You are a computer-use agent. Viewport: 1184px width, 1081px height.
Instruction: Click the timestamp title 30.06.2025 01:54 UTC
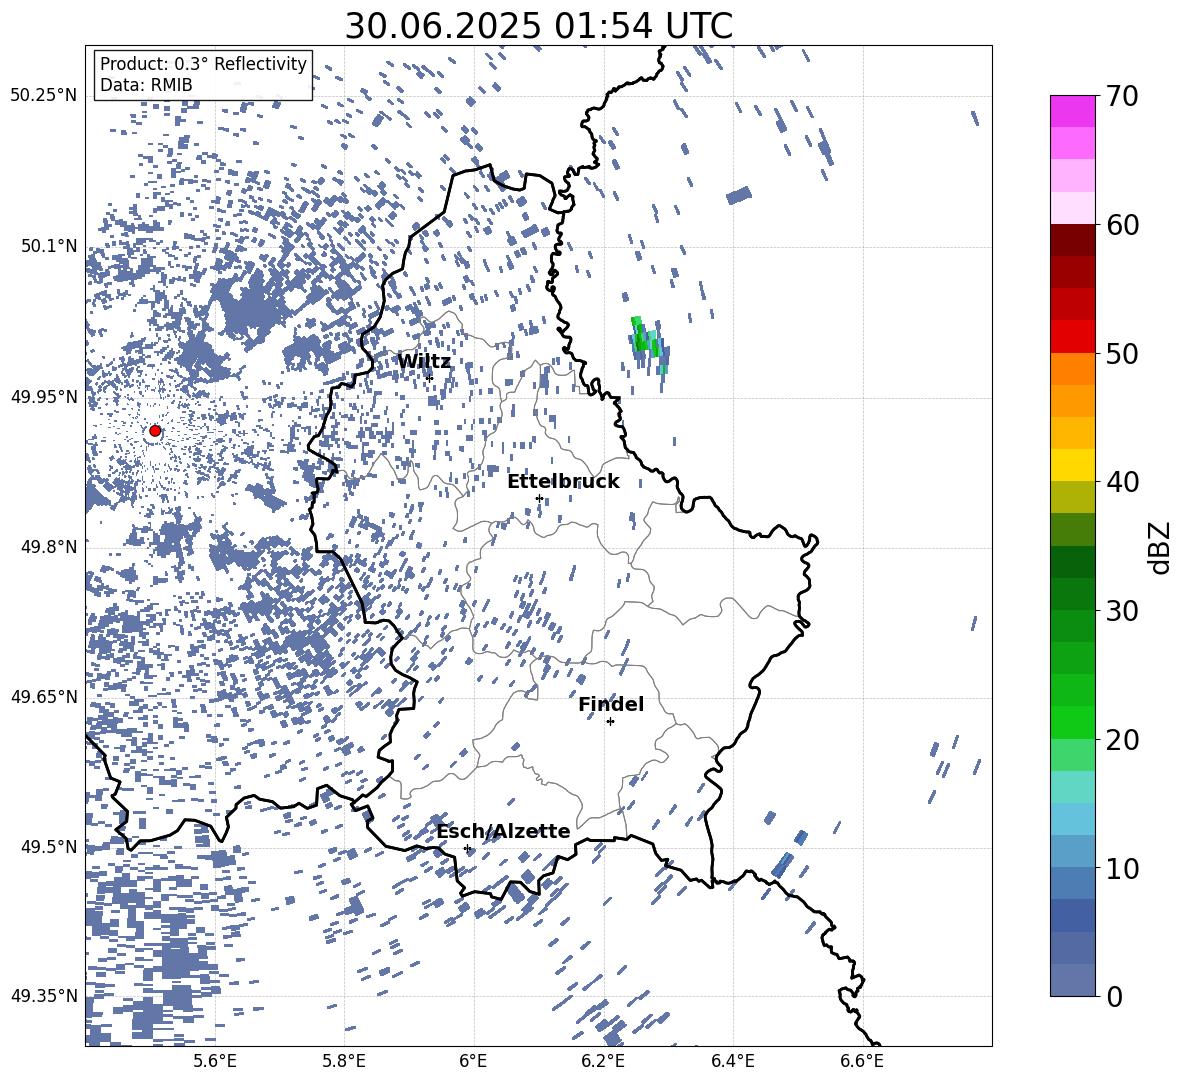click(538, 26)
